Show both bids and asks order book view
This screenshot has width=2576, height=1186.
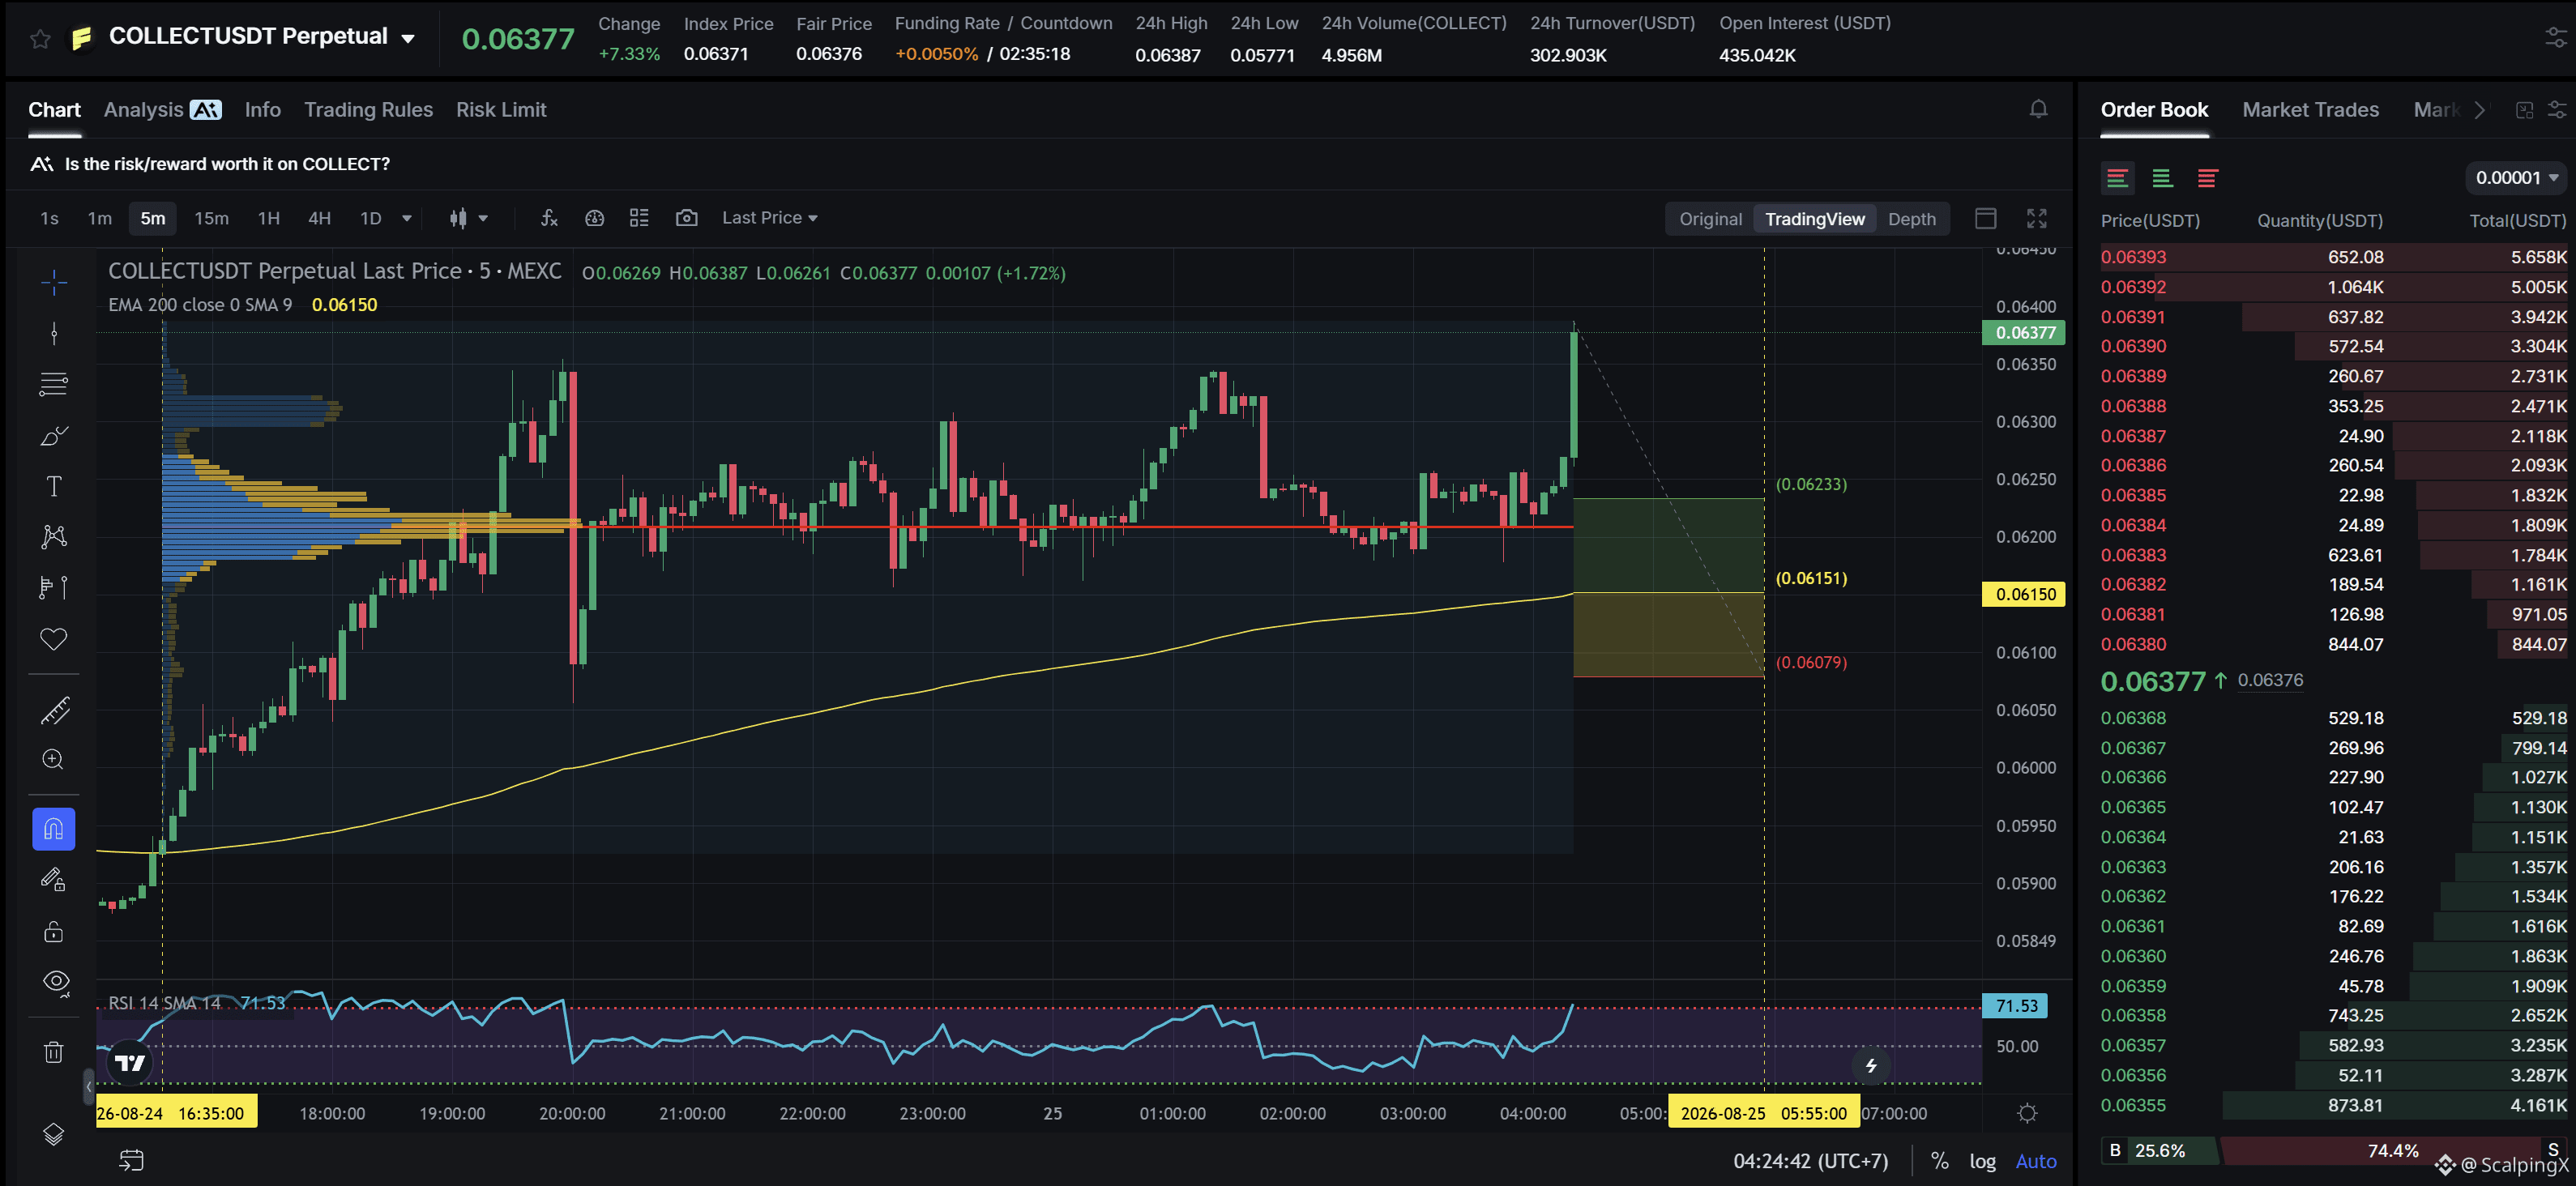tap(2117, 178)
